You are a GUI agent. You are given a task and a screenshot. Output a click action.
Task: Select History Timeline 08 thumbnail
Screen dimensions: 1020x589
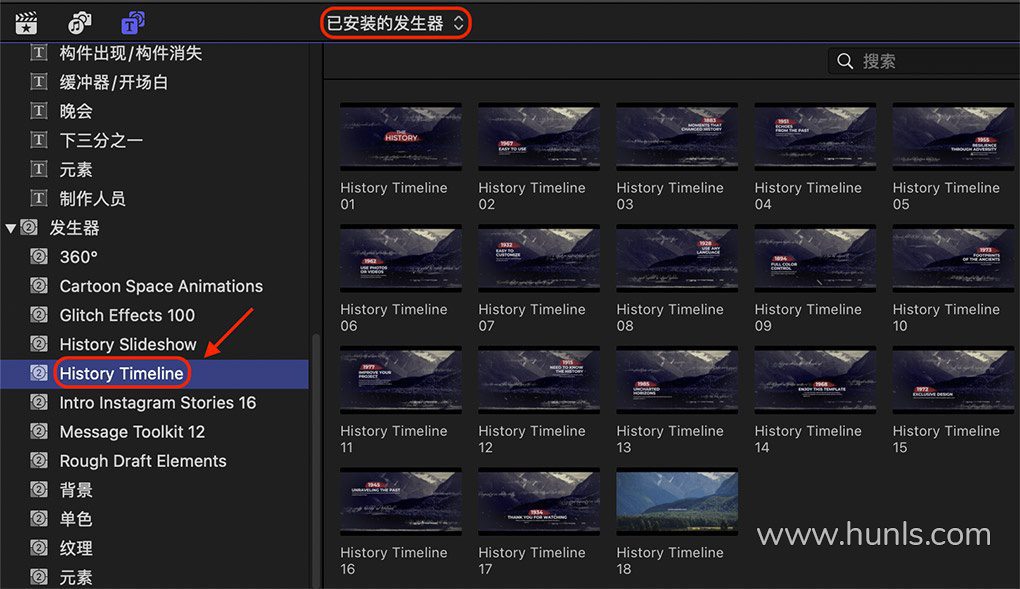[677, 258]
